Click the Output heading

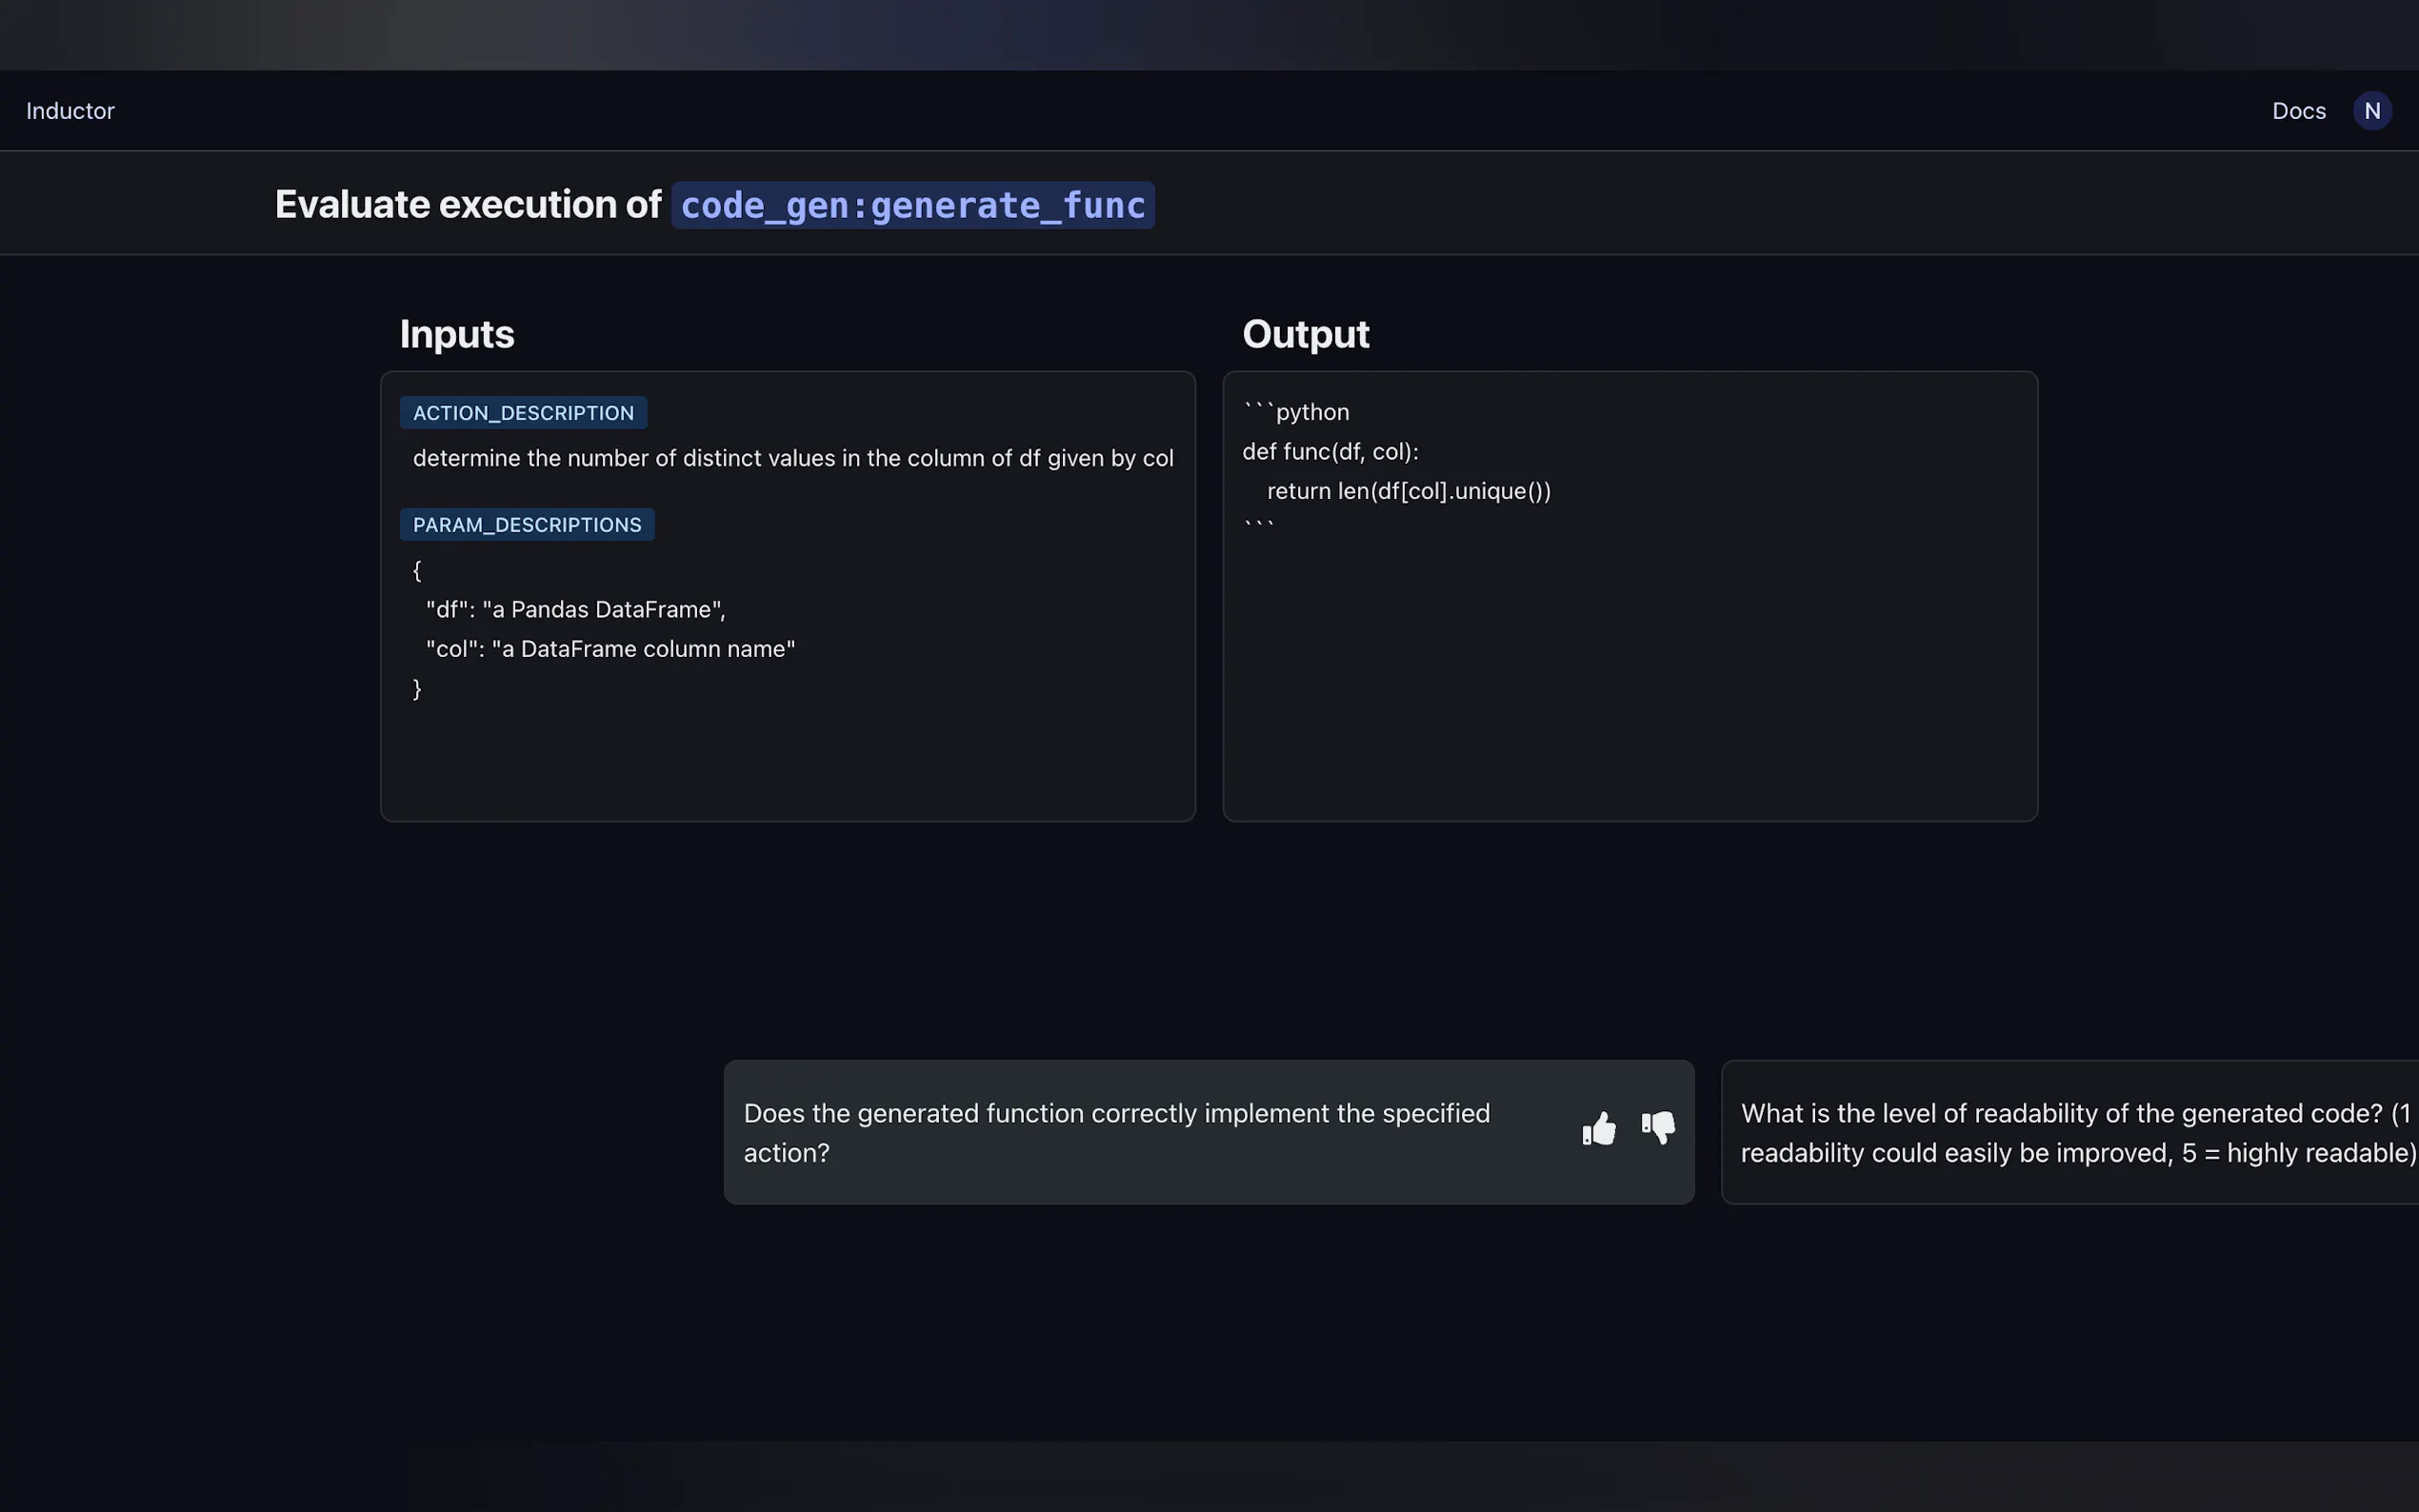(x=1305, y=334)
